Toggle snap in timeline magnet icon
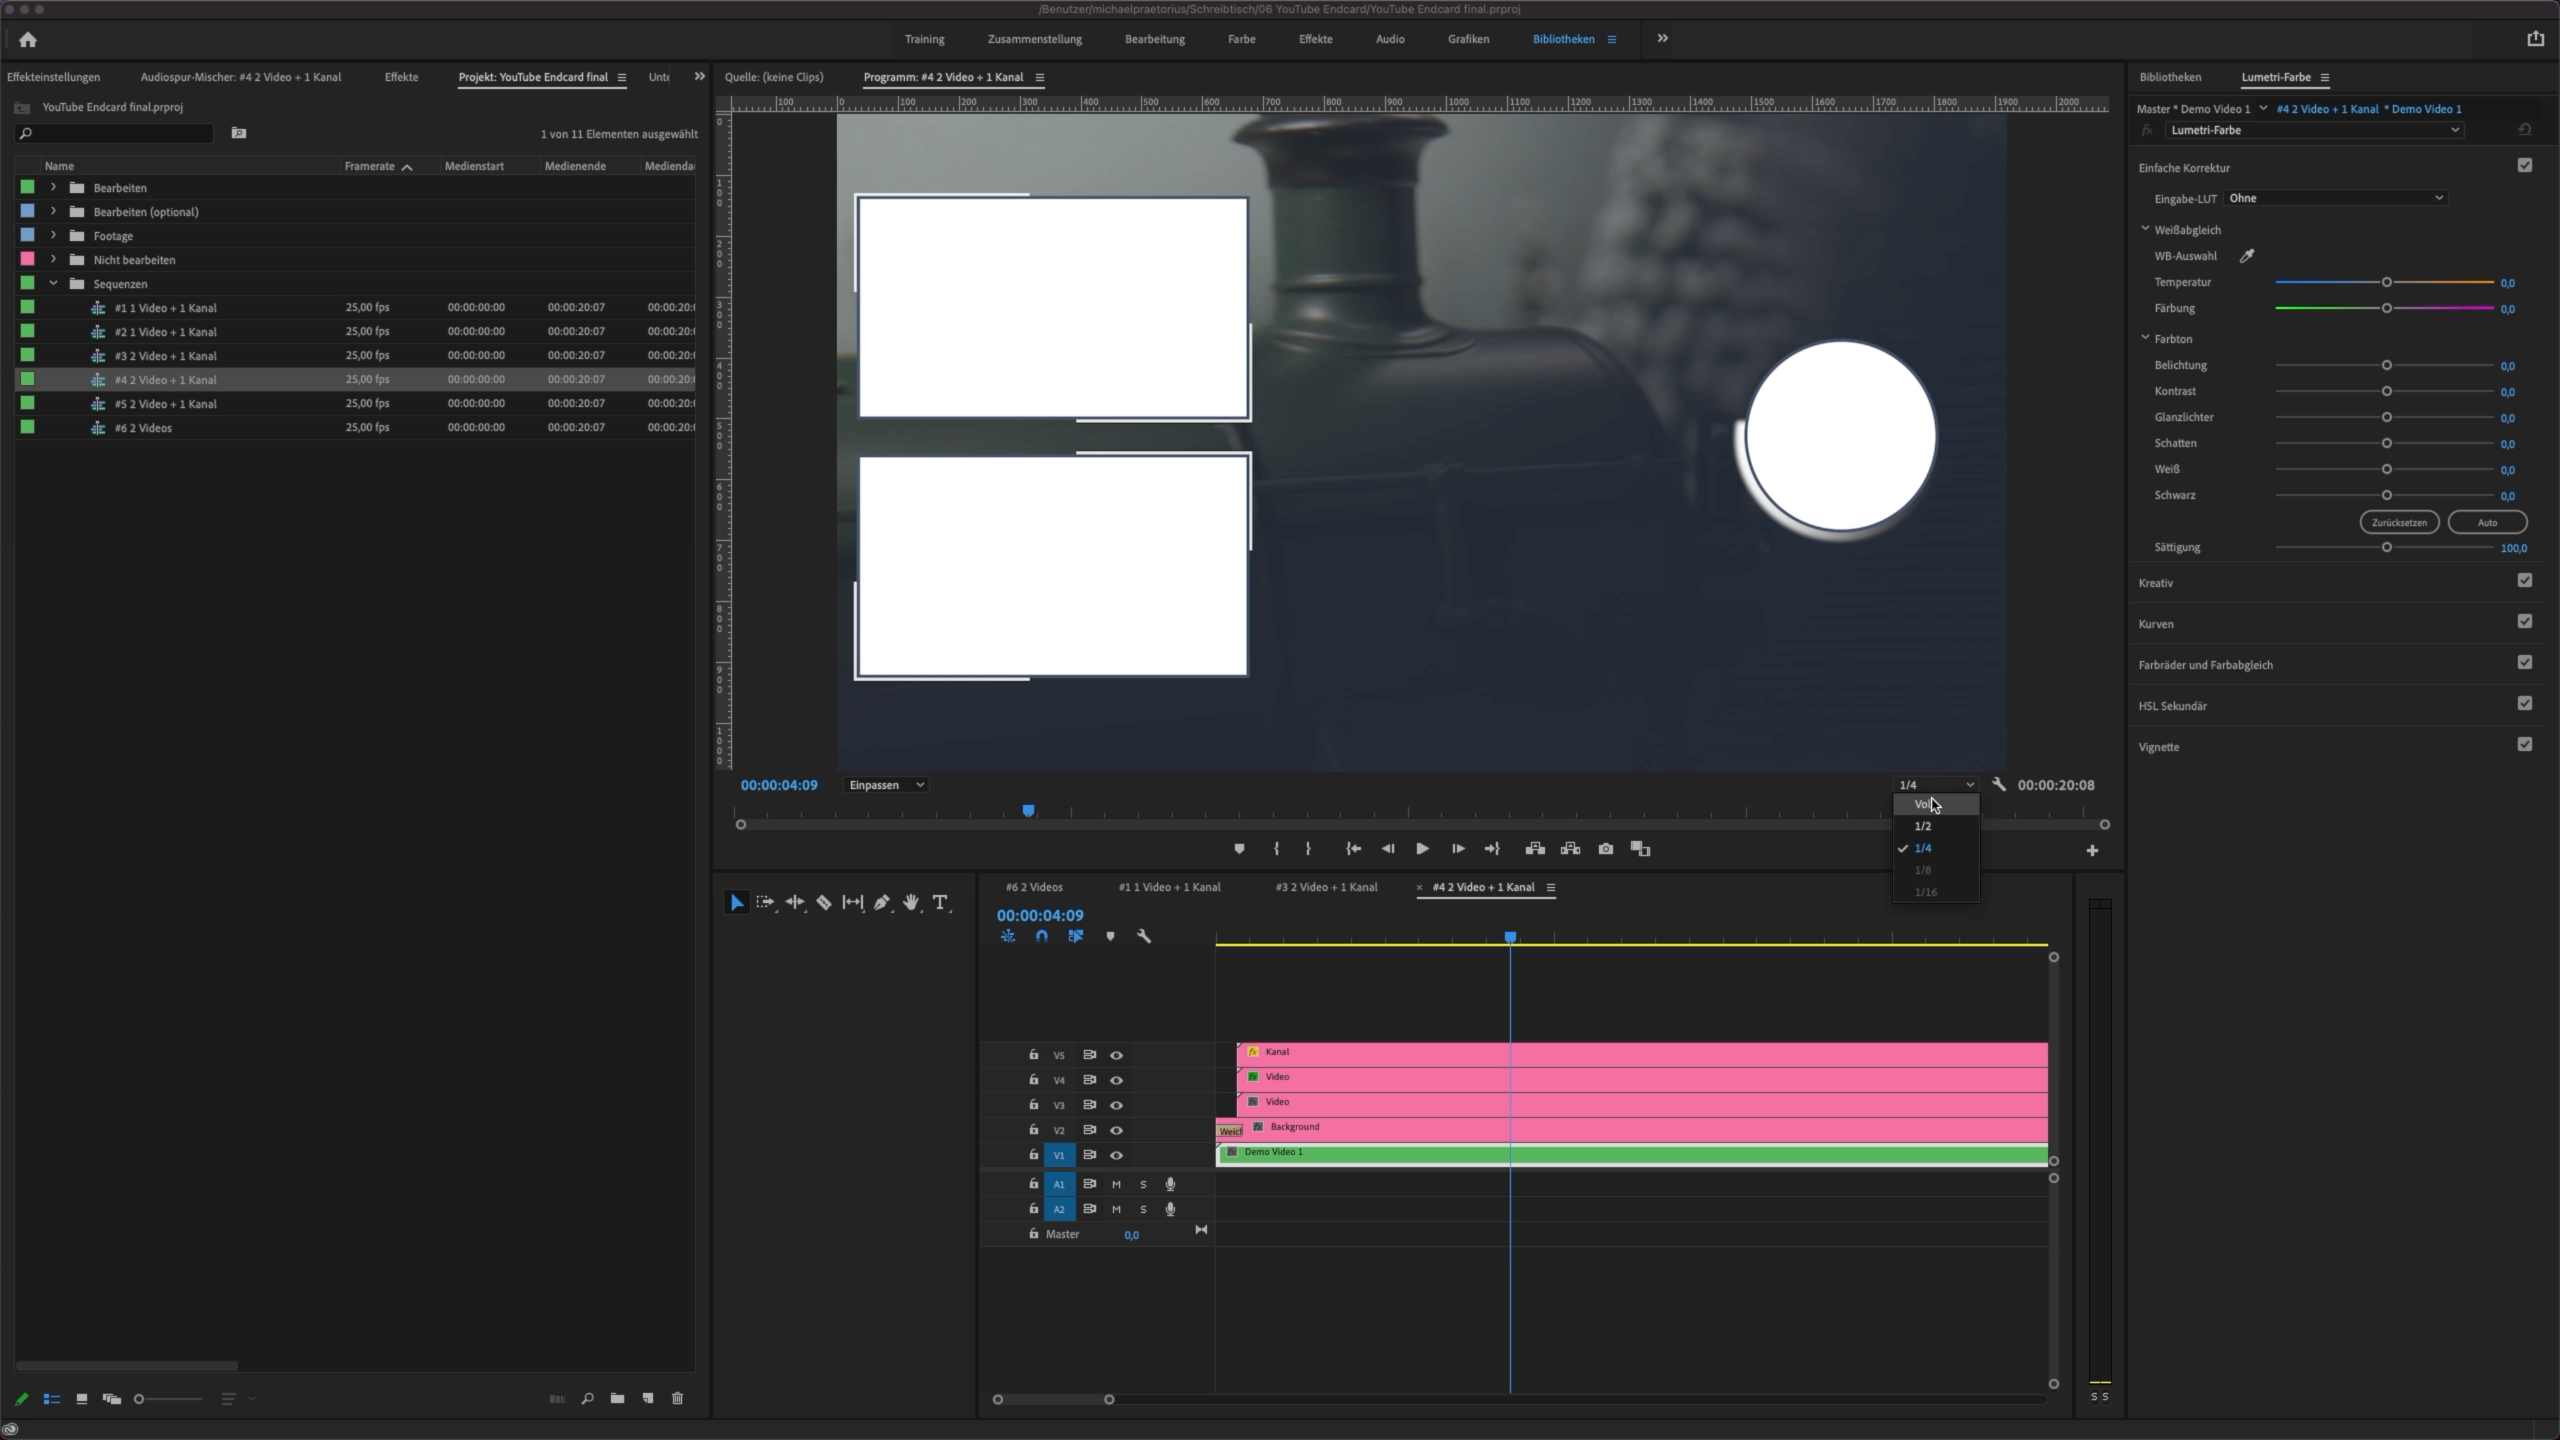The width and height of the screenshot is (2560, 1440). tap(1042, 937)
